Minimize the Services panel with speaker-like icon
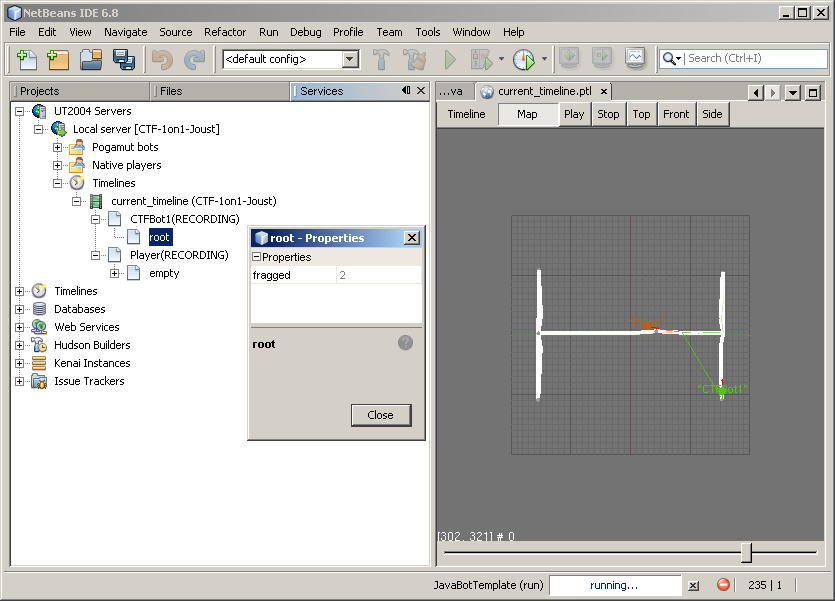 point(406,90)
